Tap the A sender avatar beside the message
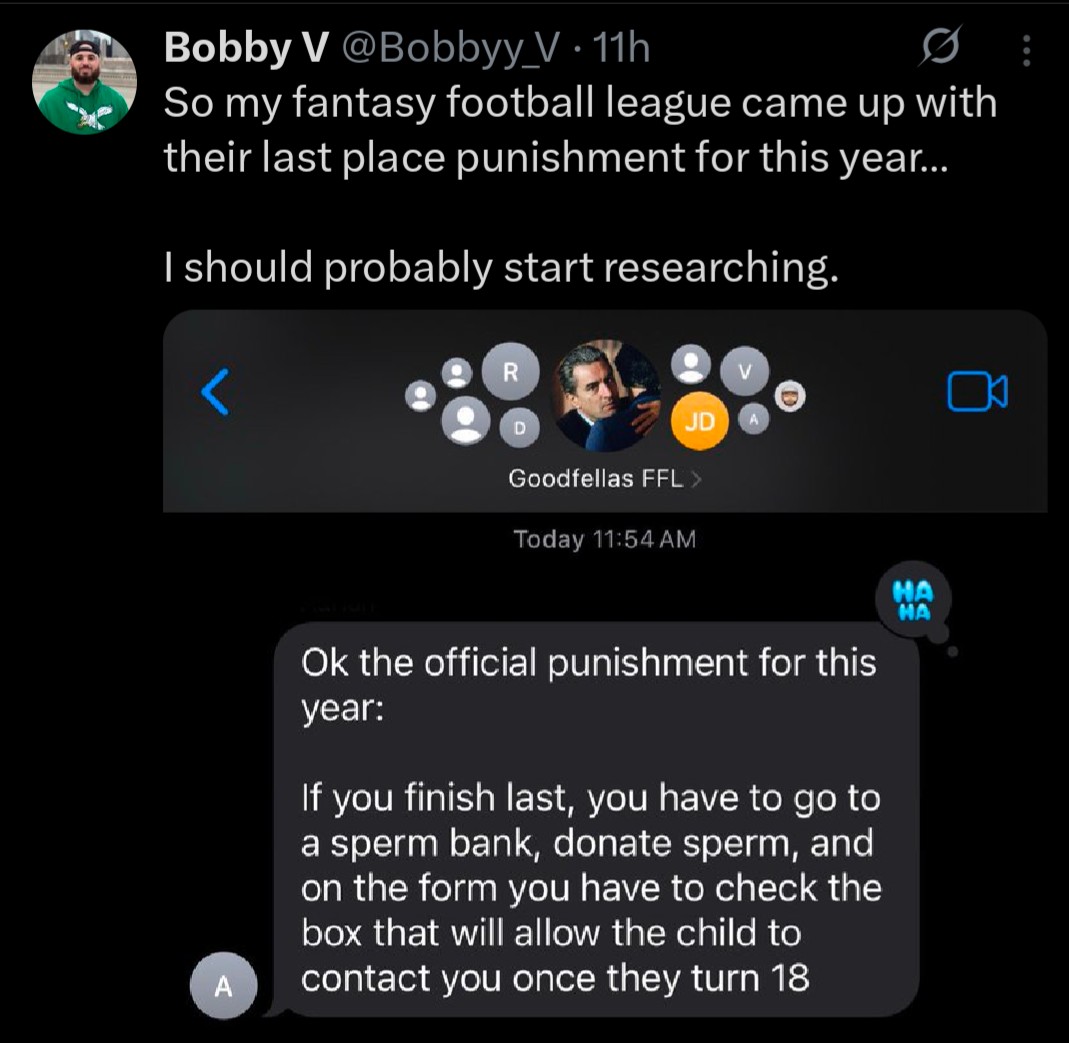 (x=224, y=985)
